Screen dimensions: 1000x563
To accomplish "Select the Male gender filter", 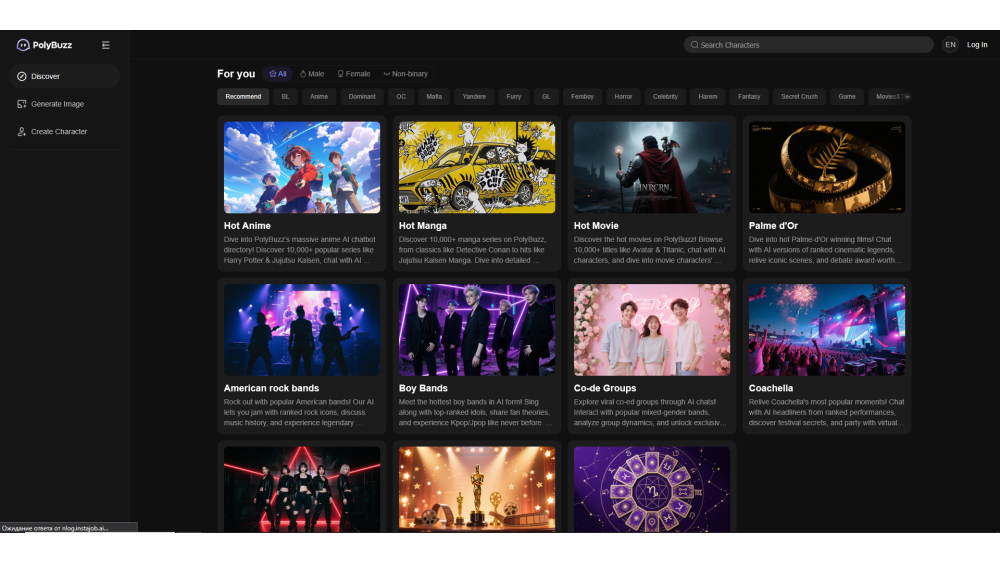I will click(x=312, y=74).
